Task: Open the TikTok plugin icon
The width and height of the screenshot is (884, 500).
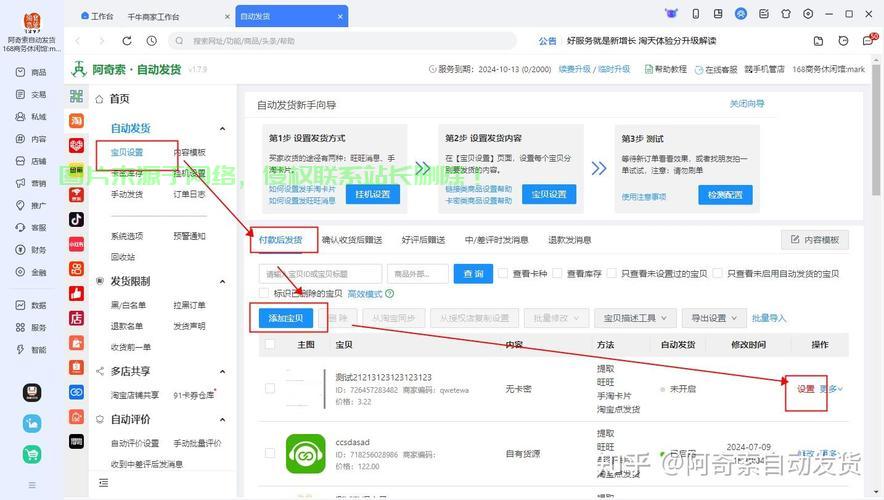Action: (x=77, y=219)
